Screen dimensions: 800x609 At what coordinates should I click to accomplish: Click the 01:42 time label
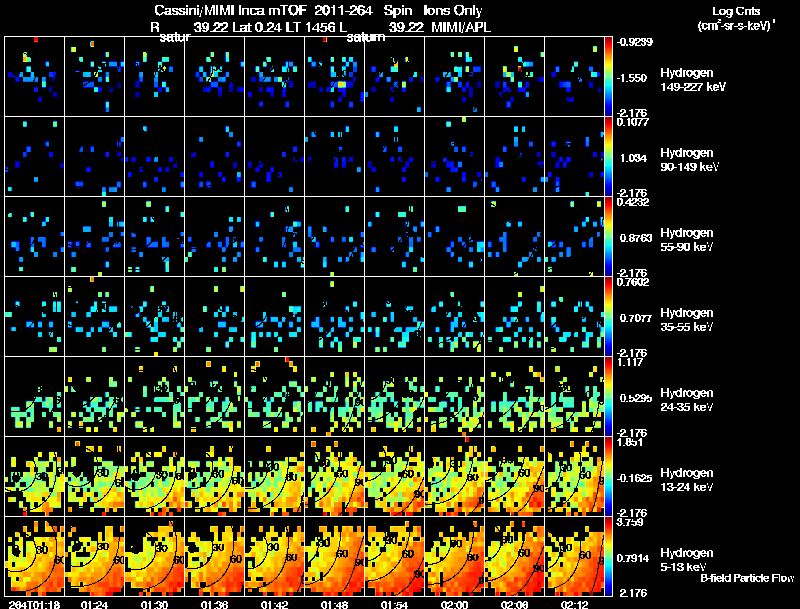pos(274,605)
